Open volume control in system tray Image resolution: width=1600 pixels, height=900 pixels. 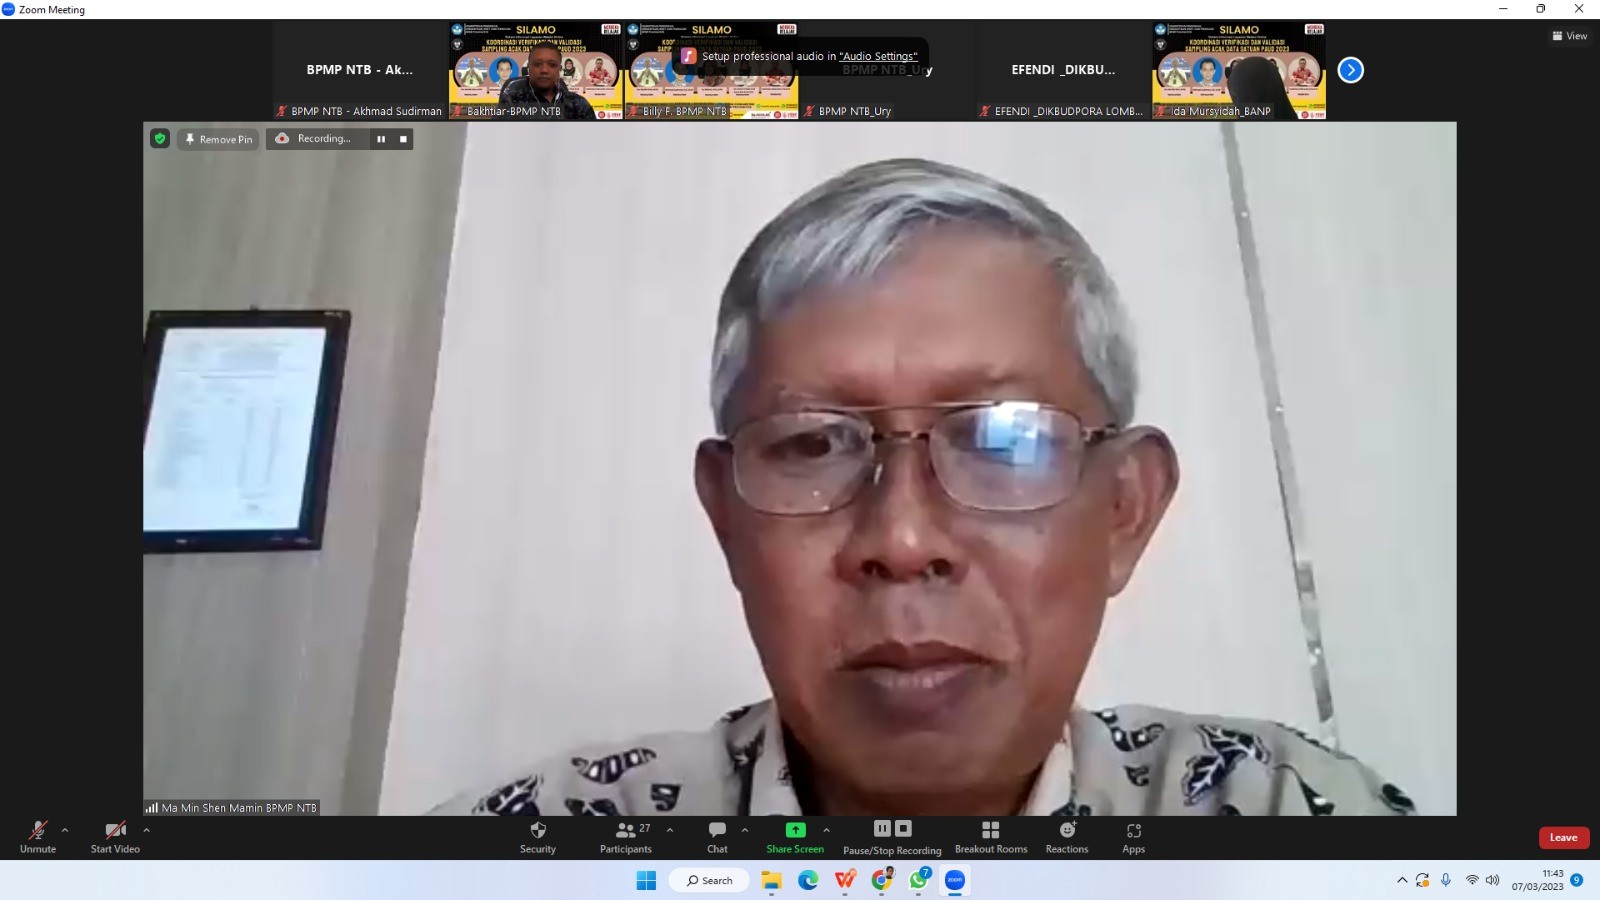coord(1493,880)
